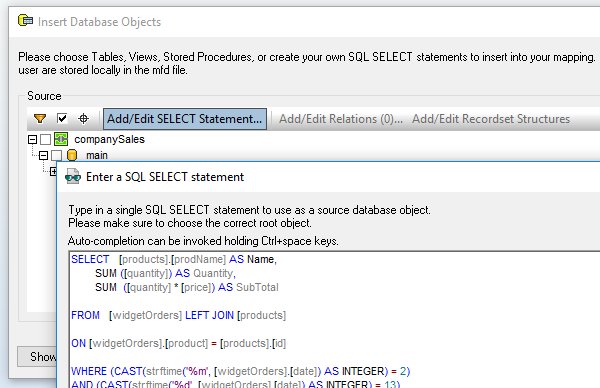Click the Insert Database Objects title icon
The height and width of the screenshot is (388, 600).
25,20
